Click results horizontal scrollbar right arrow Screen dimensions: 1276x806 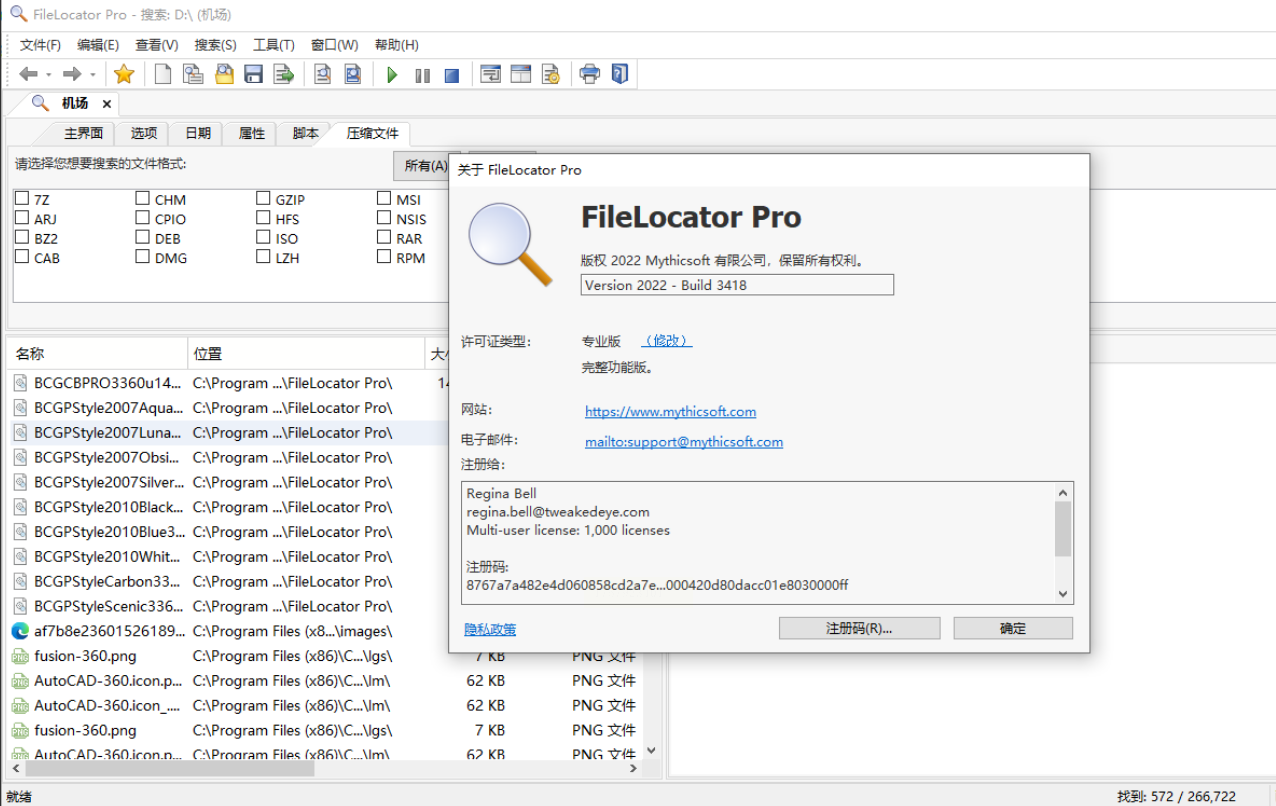(x=632, y=769)
